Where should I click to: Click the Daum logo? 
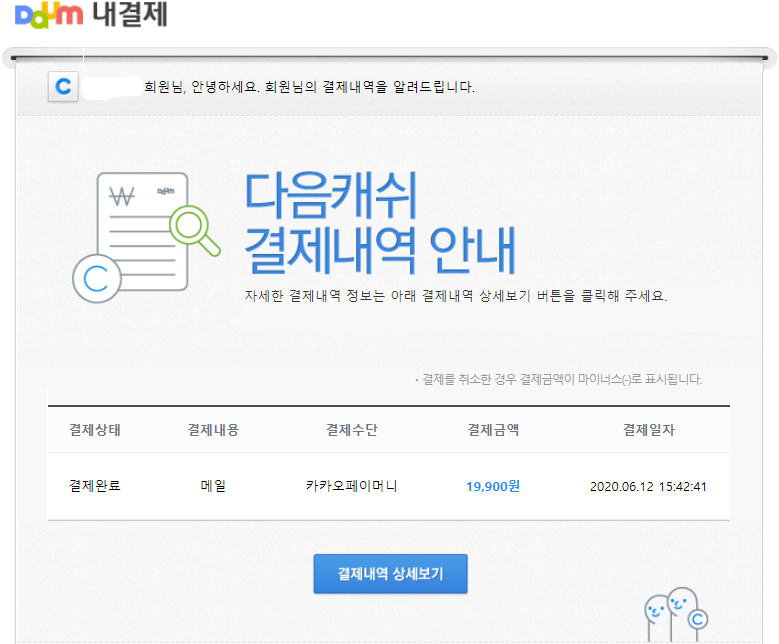(x=49, y=14)
